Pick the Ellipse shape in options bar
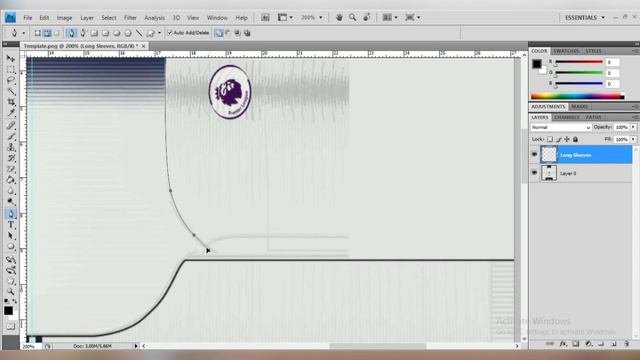640x360 pixels. coord(117,33)
